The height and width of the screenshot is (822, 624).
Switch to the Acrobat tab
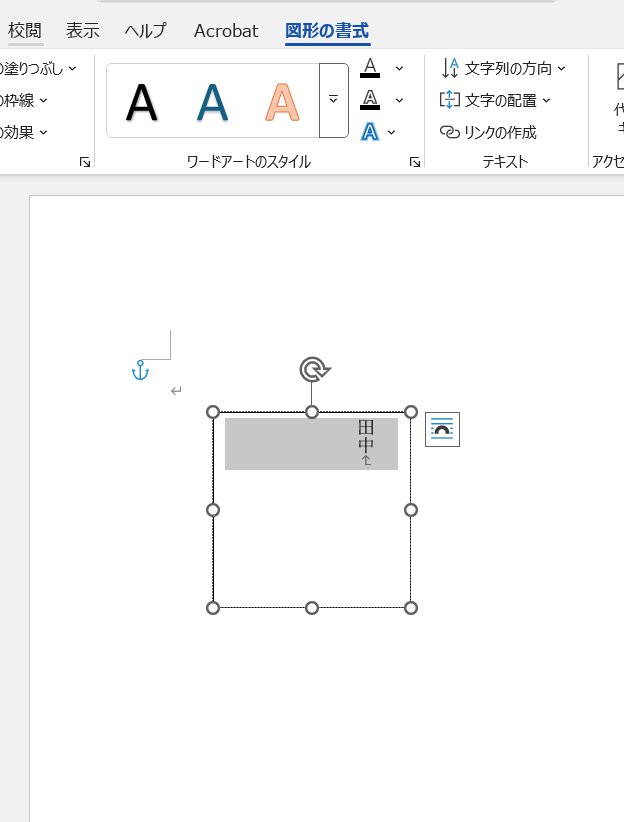226,30
